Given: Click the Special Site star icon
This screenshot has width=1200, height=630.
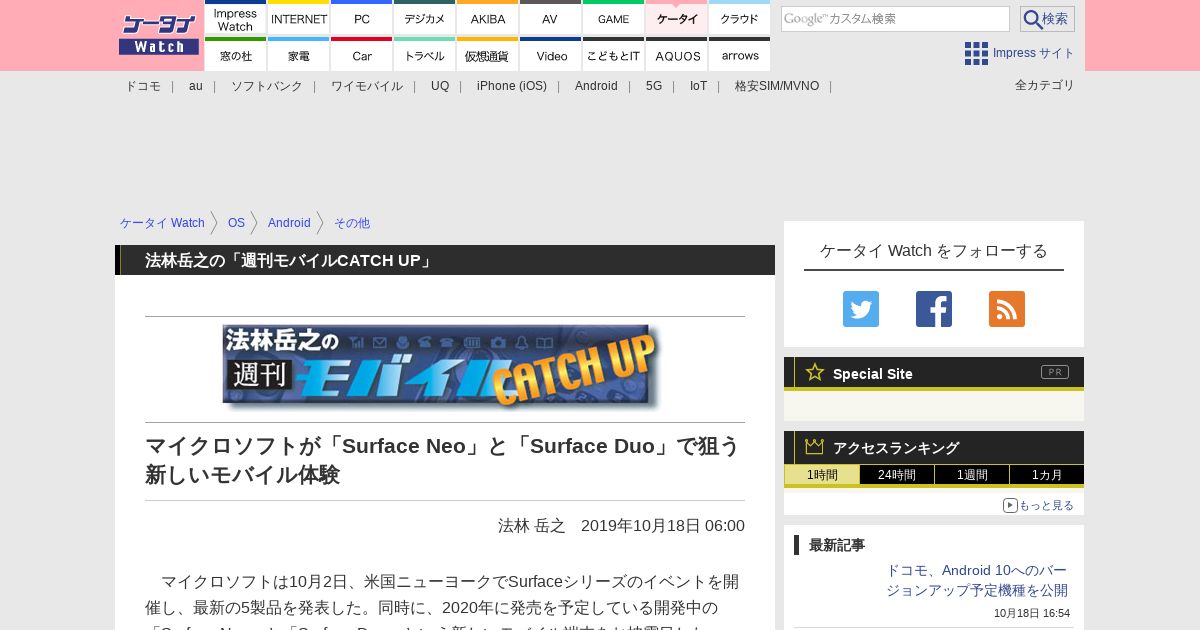Looking at the screenshot, I should (x=815, y=372).
